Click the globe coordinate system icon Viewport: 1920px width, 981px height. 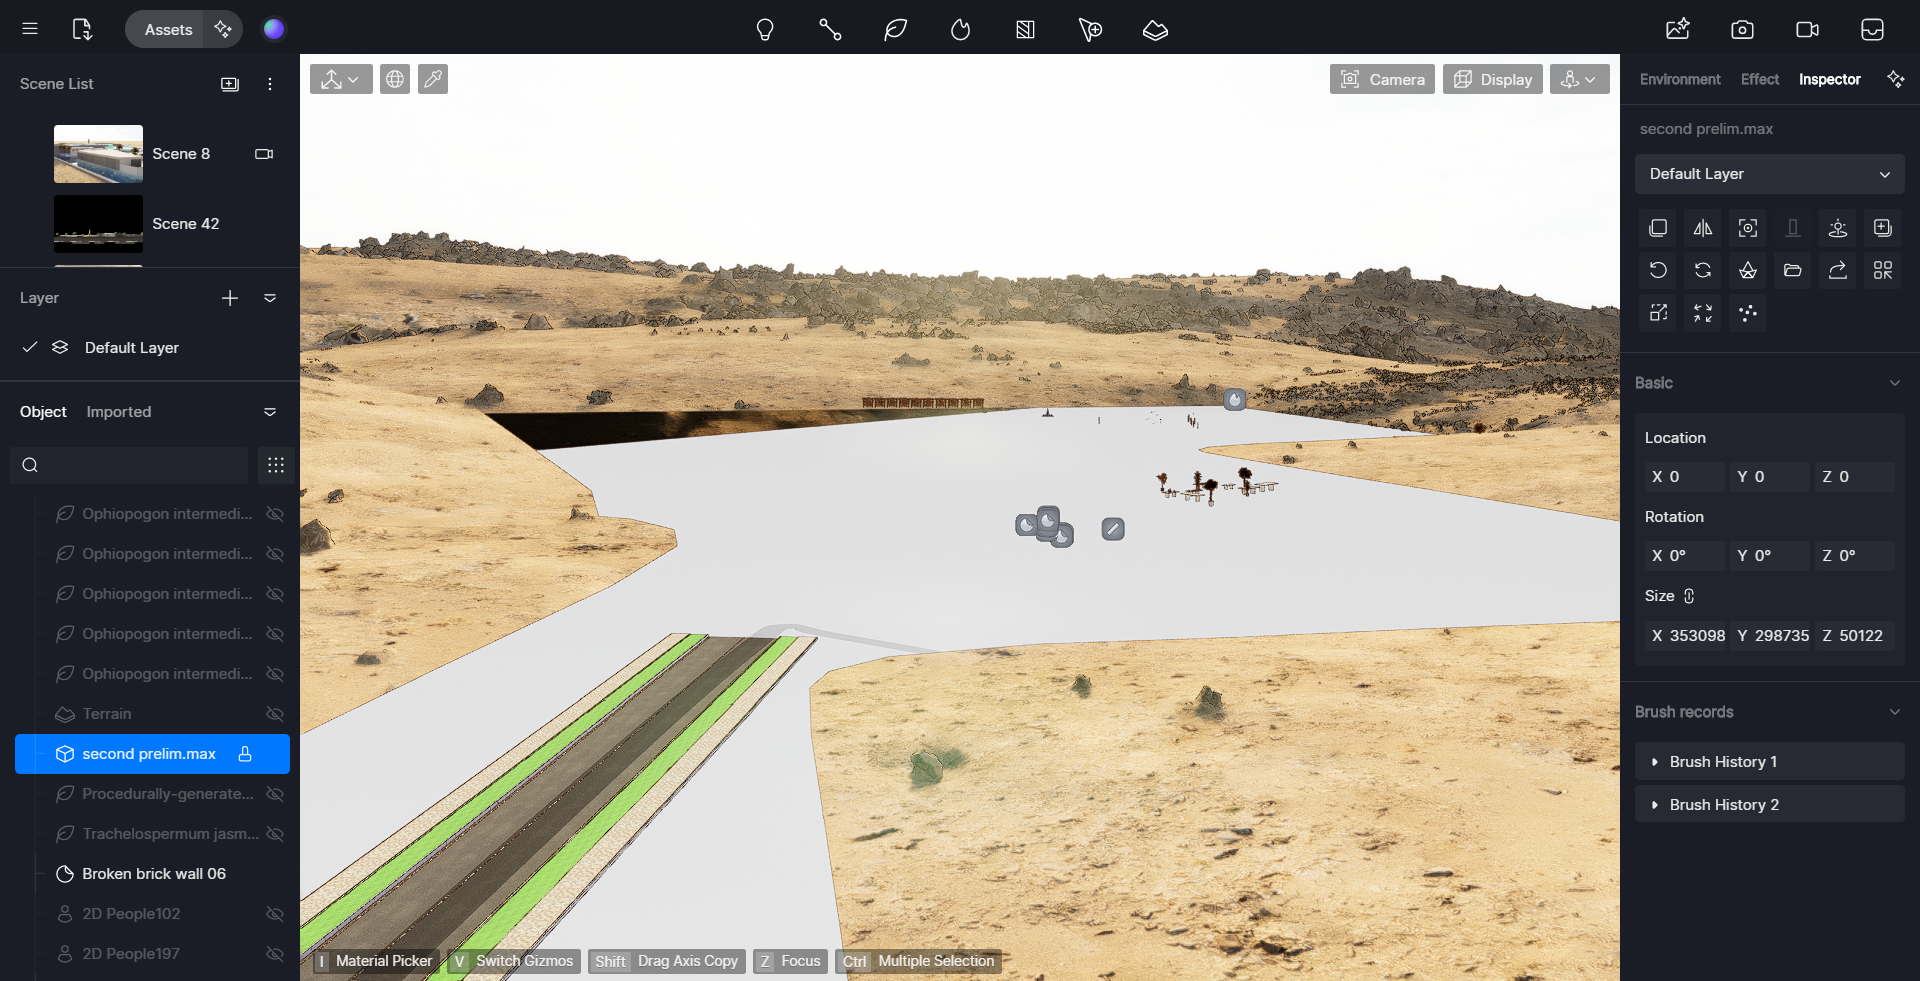[395, 79]
